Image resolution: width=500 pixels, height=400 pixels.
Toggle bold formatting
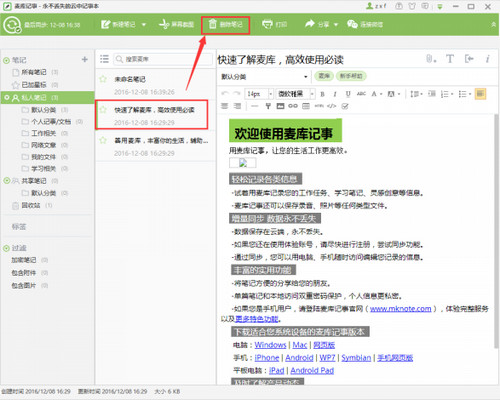[x=322, y=94]
